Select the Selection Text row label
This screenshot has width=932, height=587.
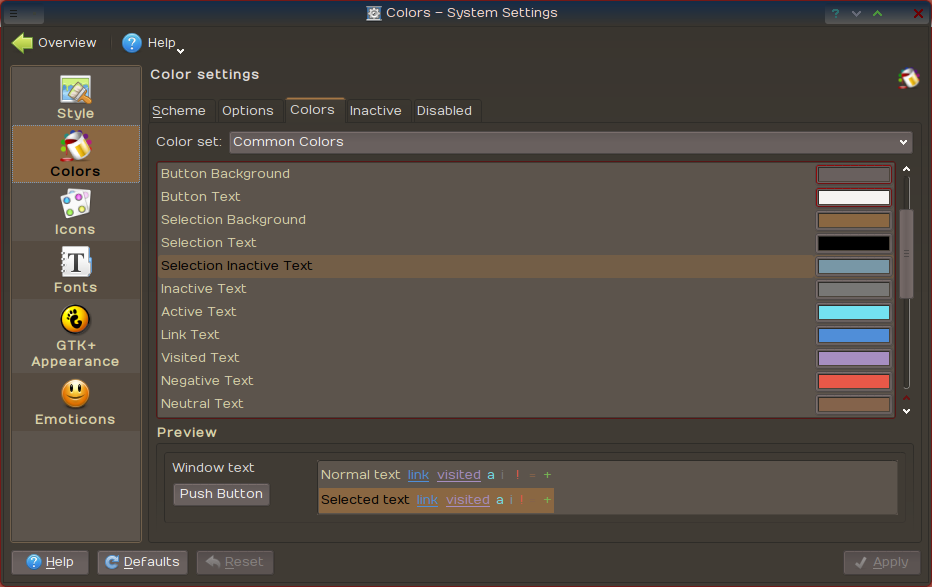click(x=208, y=243)
